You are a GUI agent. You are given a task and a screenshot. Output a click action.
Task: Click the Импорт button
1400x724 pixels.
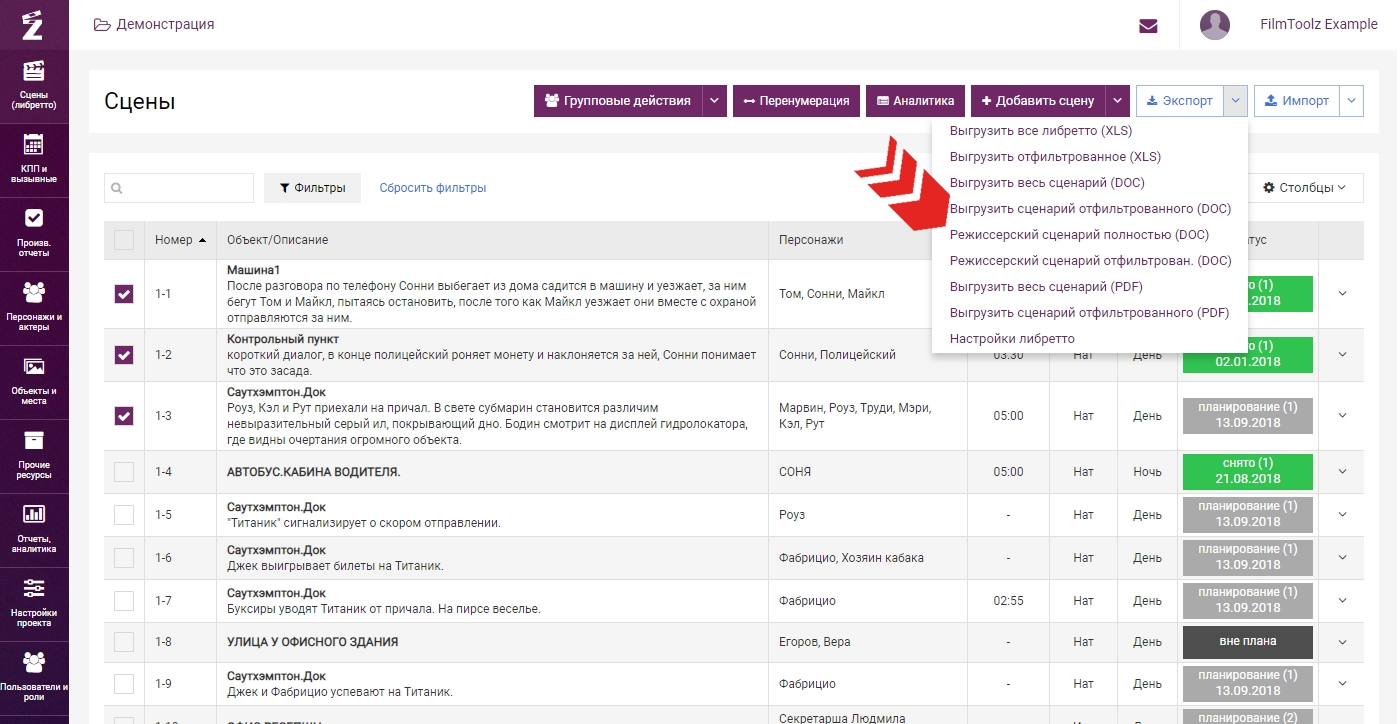(x=1298, y=101)
